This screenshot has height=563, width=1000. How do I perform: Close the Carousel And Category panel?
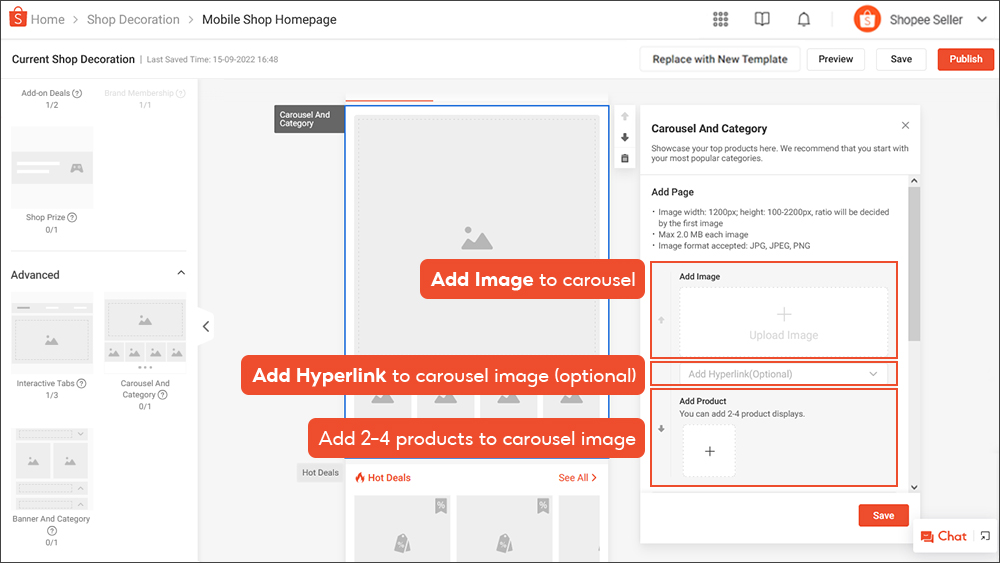[x=905, y=126]
